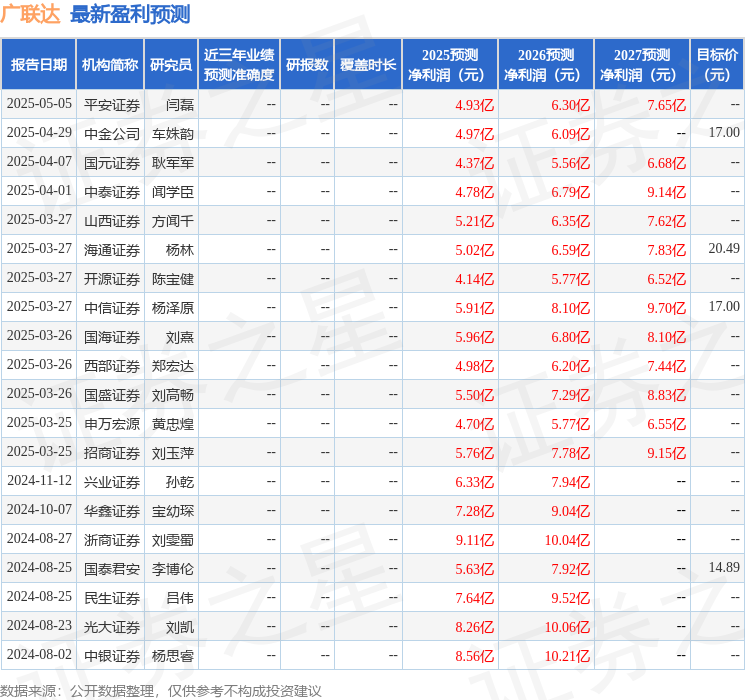Click the 数据来源 disclaimer footer text
745x700 pixels.
tap(161, 691)
